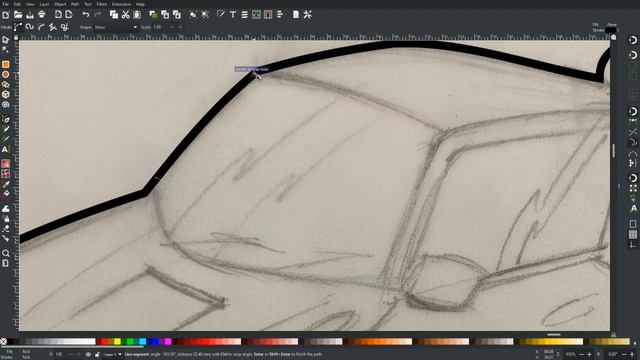Viewport: 640px width, 360px height.
Task: Click the Duplicate icon
Action: (x=153, y=15)
